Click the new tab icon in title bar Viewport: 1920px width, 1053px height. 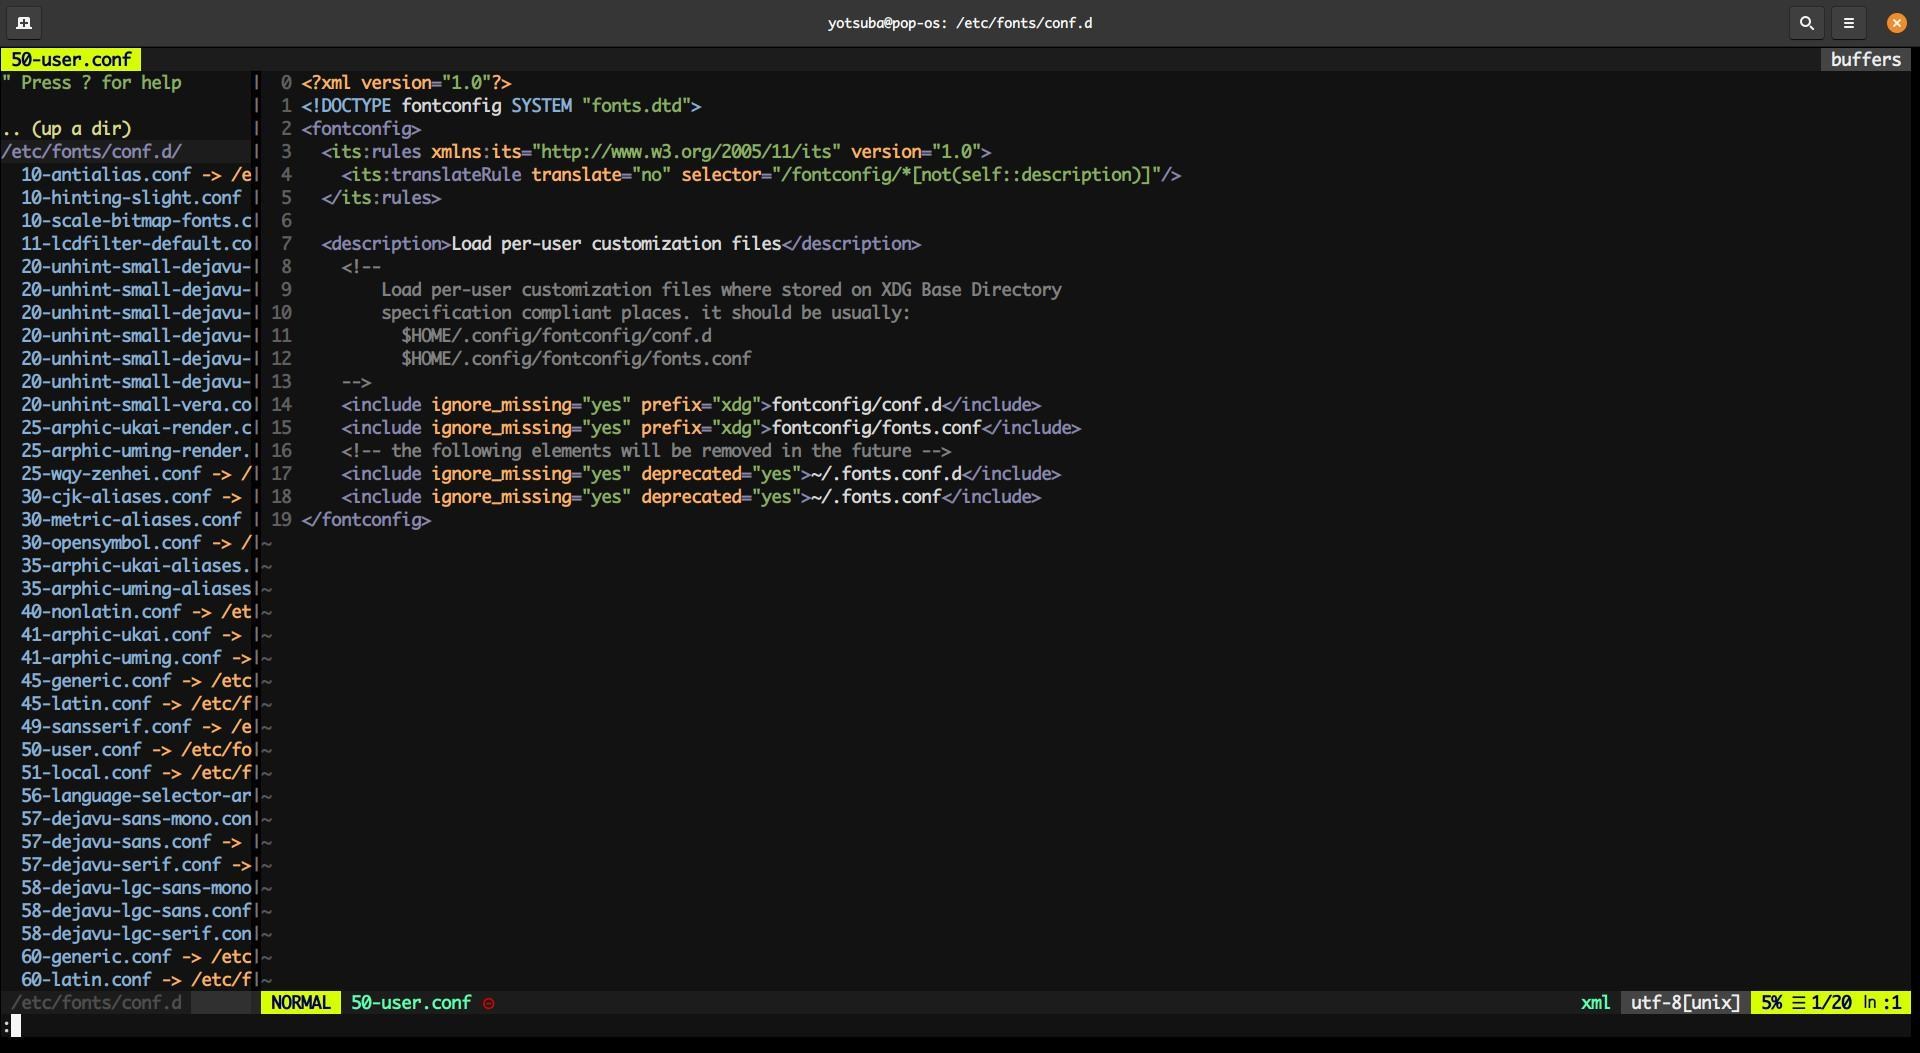pos(24,22)
